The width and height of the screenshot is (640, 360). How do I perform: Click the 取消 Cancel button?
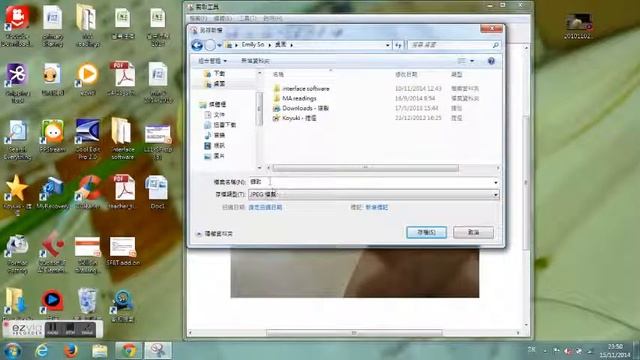[473, 232]
